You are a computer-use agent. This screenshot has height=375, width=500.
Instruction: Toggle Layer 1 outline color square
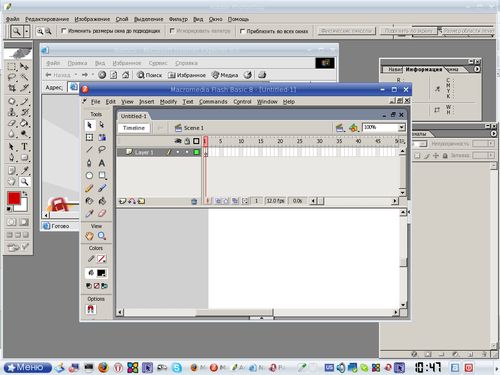196,152
